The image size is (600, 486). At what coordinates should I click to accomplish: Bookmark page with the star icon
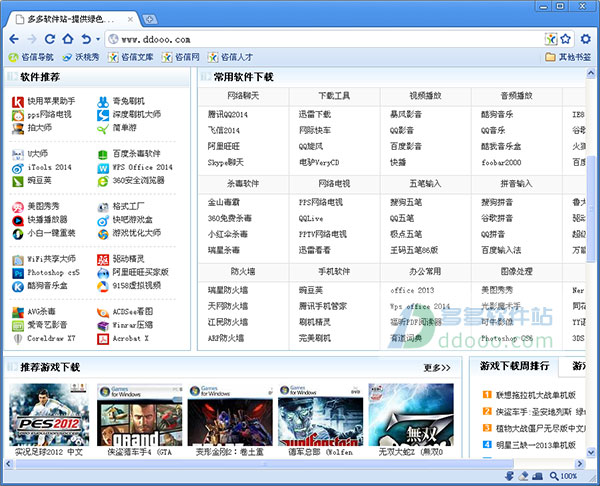click(566, 39)
